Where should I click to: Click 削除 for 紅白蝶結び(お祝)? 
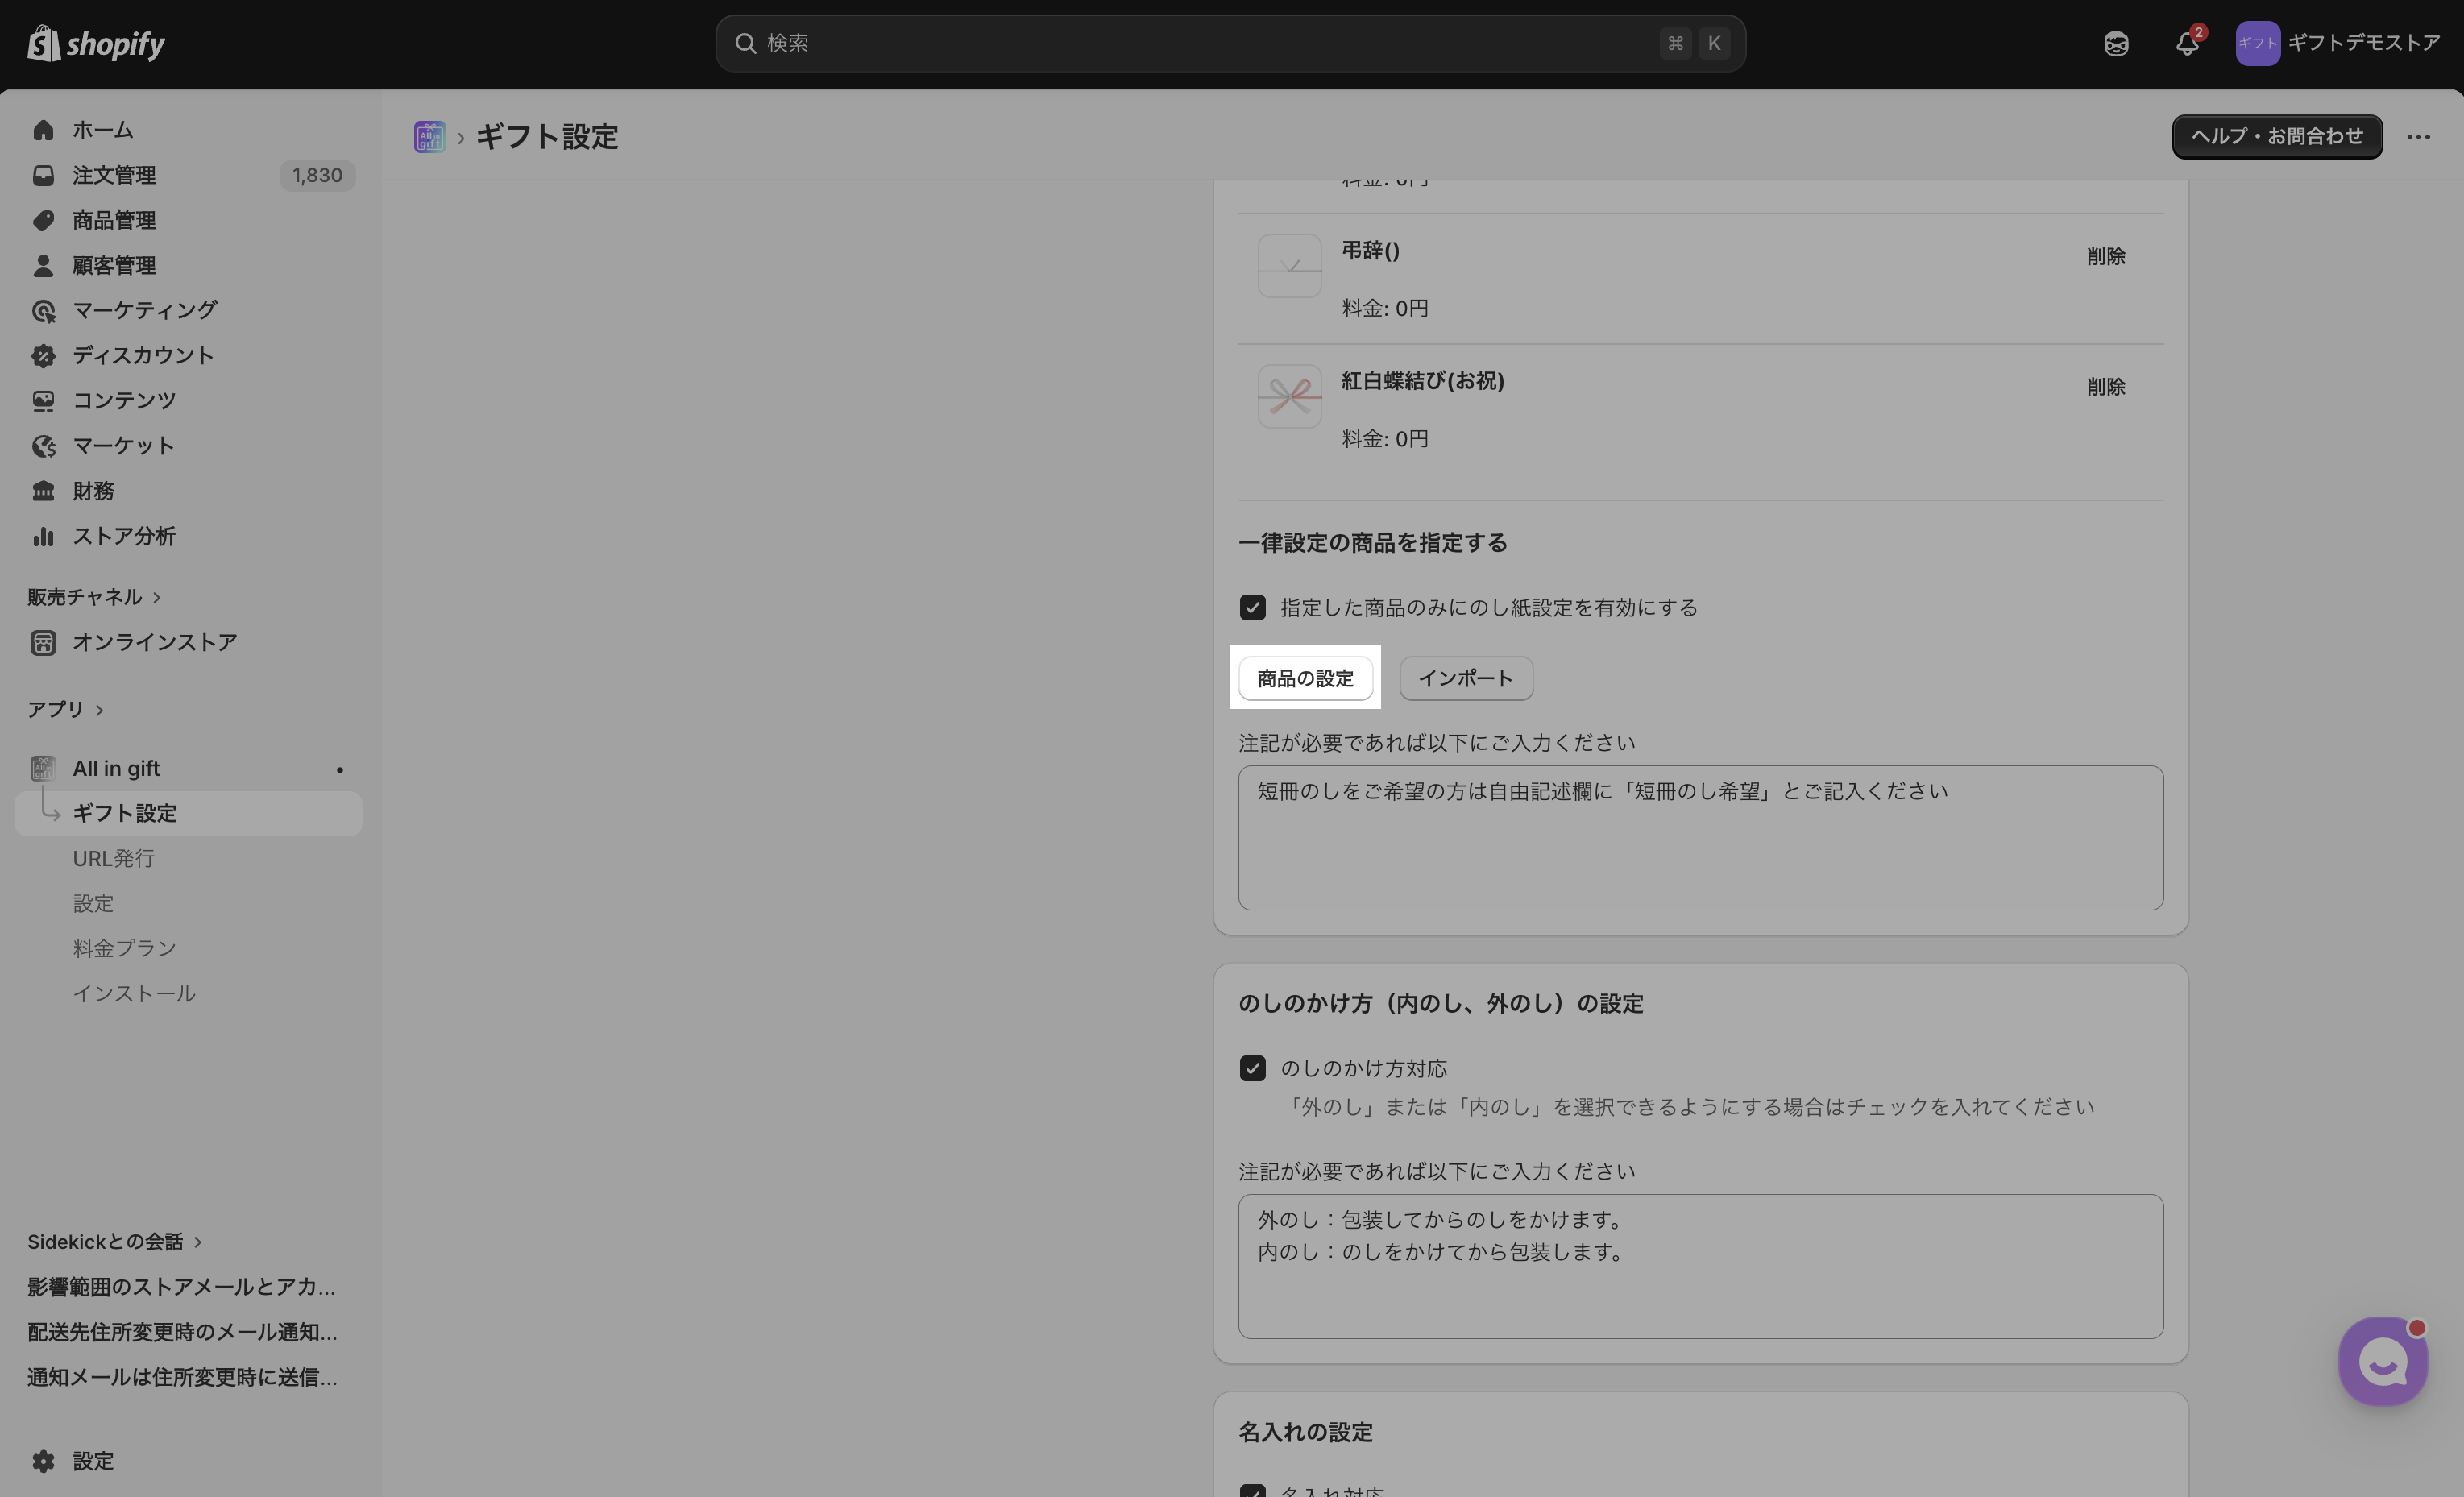(x=2105, y=387)
